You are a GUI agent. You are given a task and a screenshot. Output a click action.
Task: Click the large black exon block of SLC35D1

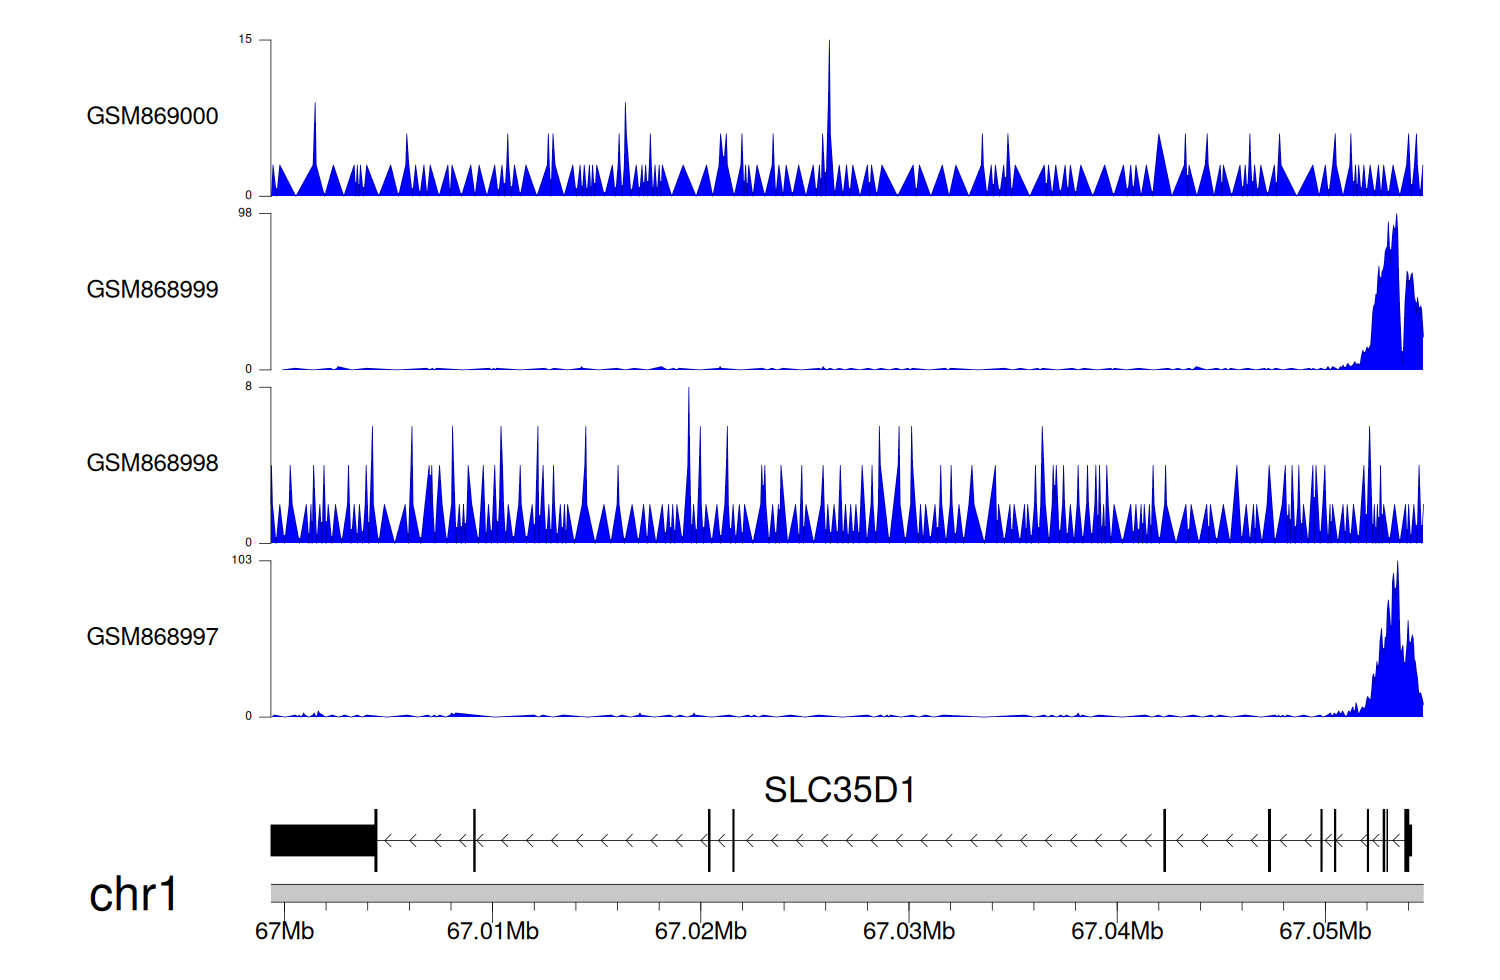tap(322, 840)
